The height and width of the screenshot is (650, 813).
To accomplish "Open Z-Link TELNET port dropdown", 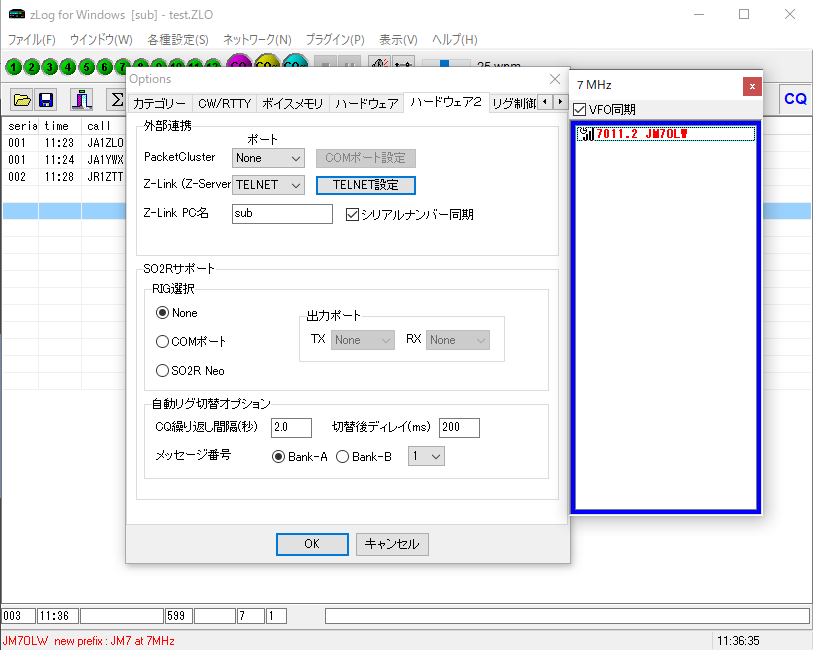I will (268, 185).
